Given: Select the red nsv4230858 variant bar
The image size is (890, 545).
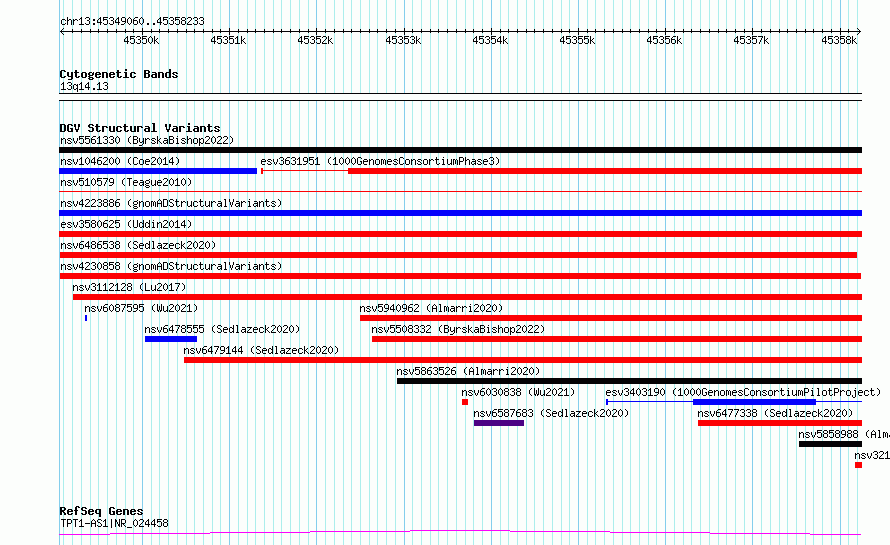Looking at the screenshot, I should (460, 276).
